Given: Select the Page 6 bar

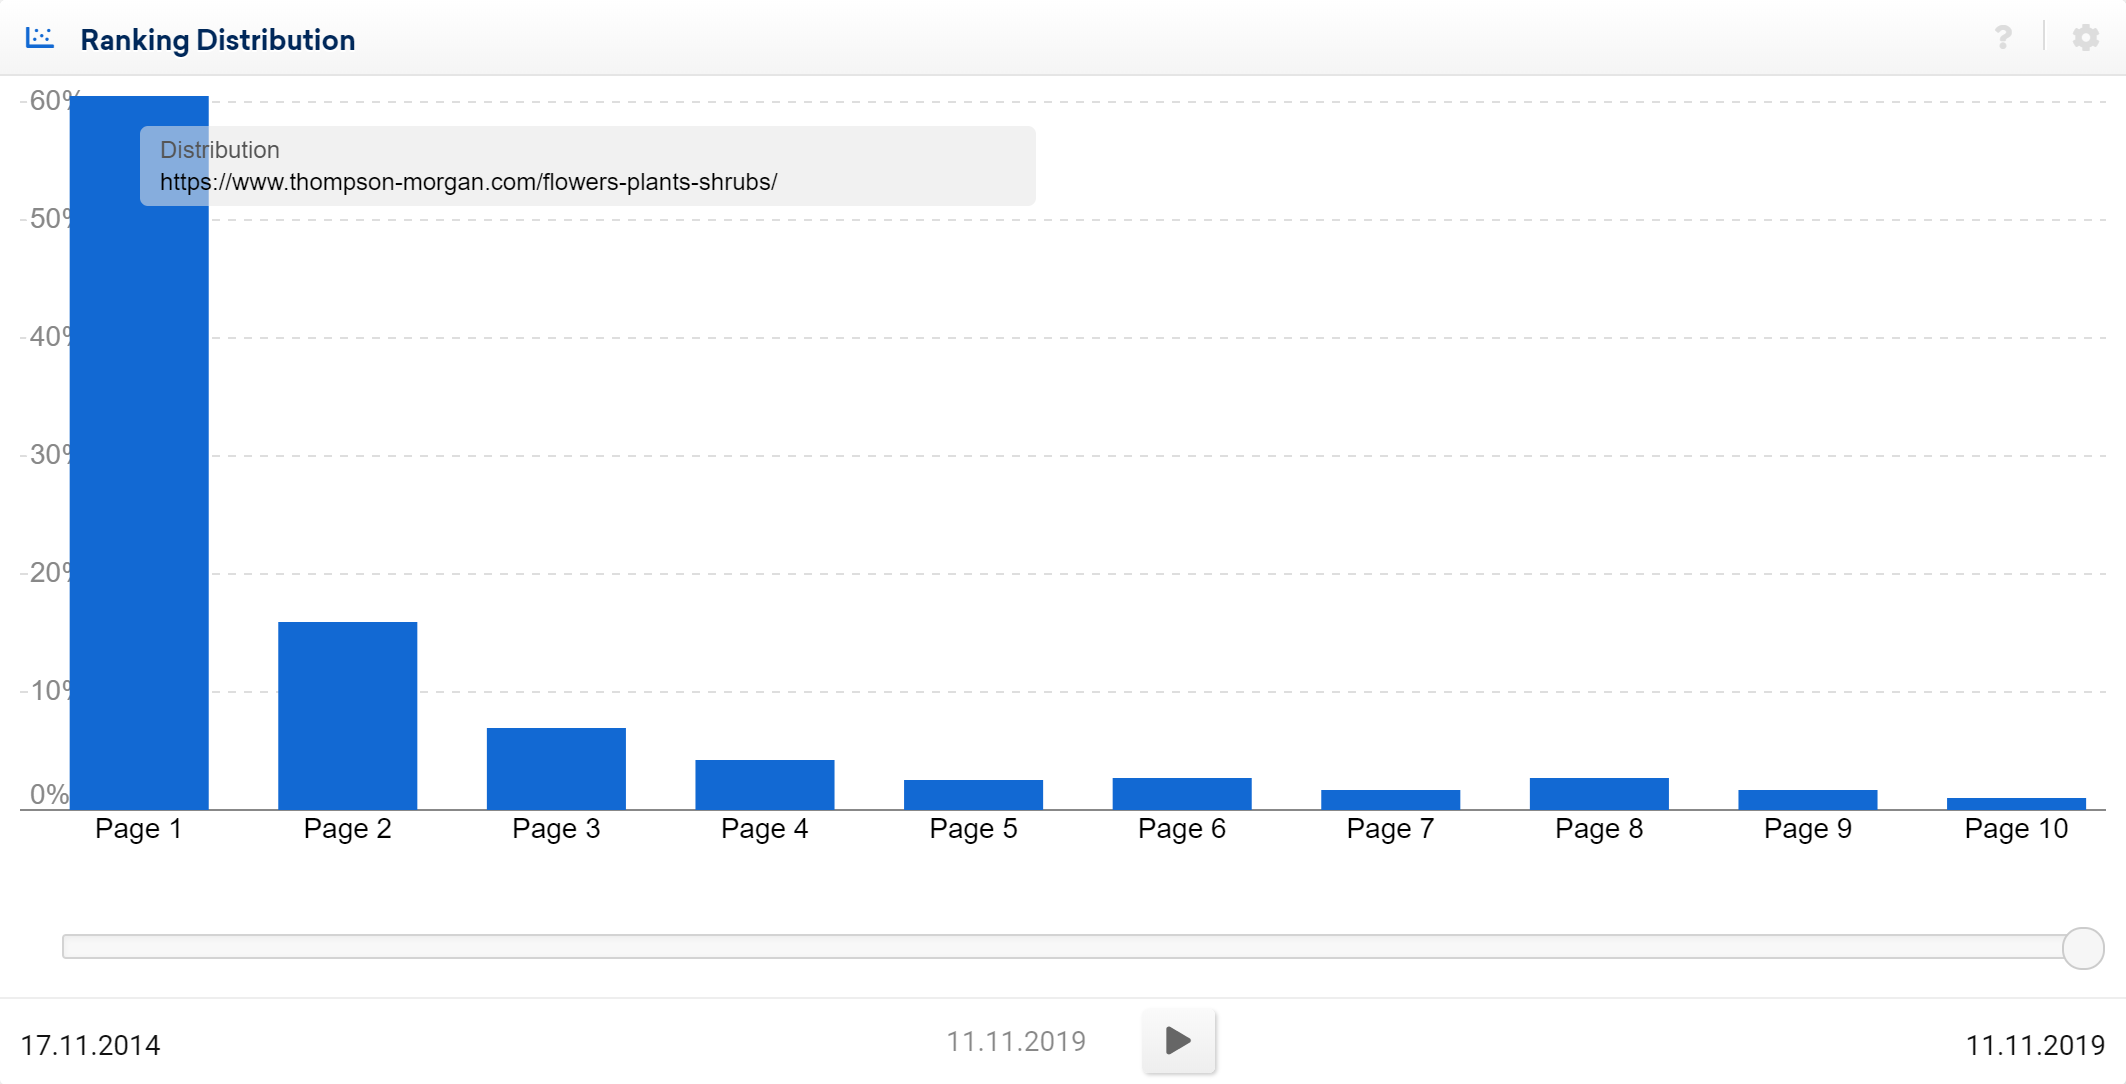Looking at the screenshot, I should (x=1182, y=793).
